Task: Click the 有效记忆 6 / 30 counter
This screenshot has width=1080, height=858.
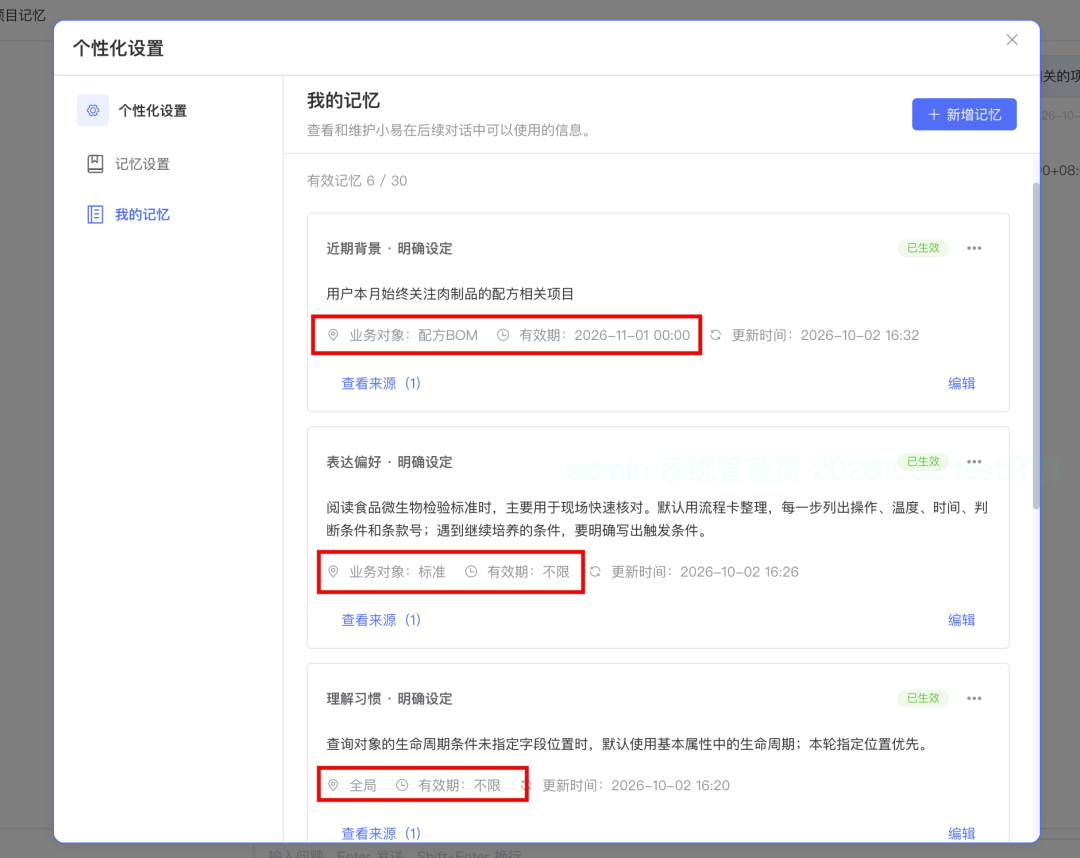Action: pyautogui.click(x=357, y=180)
